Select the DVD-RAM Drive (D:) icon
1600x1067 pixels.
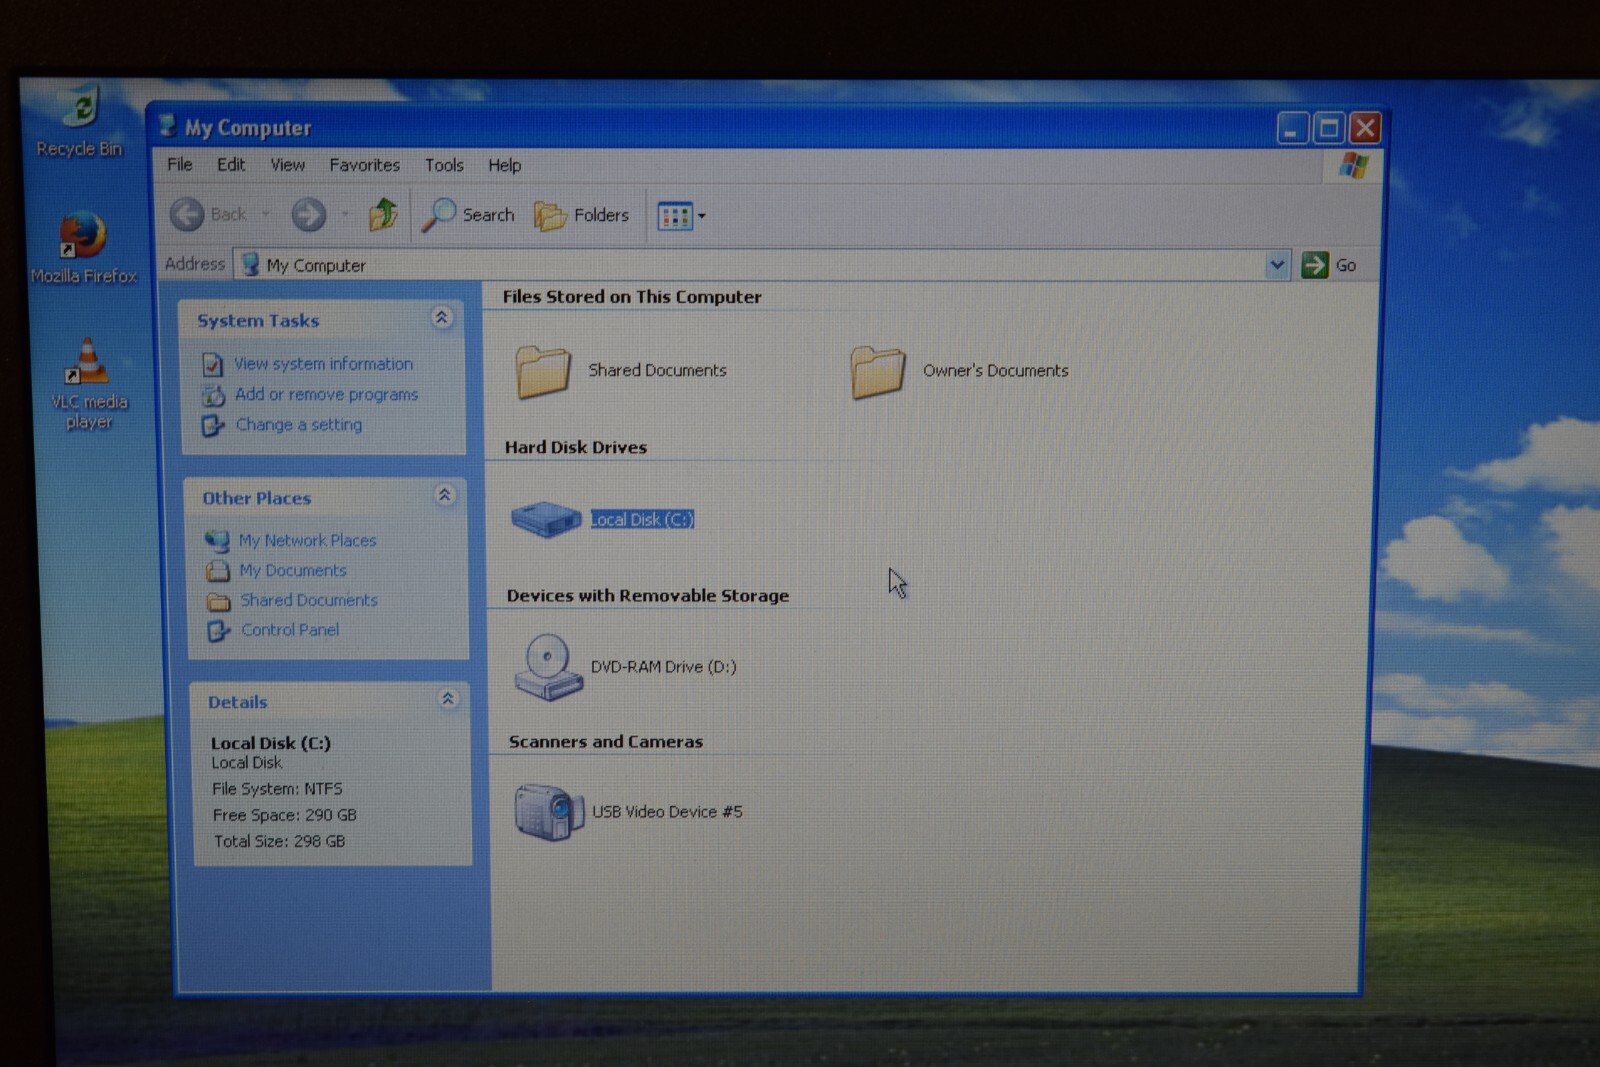coord(548,667)
